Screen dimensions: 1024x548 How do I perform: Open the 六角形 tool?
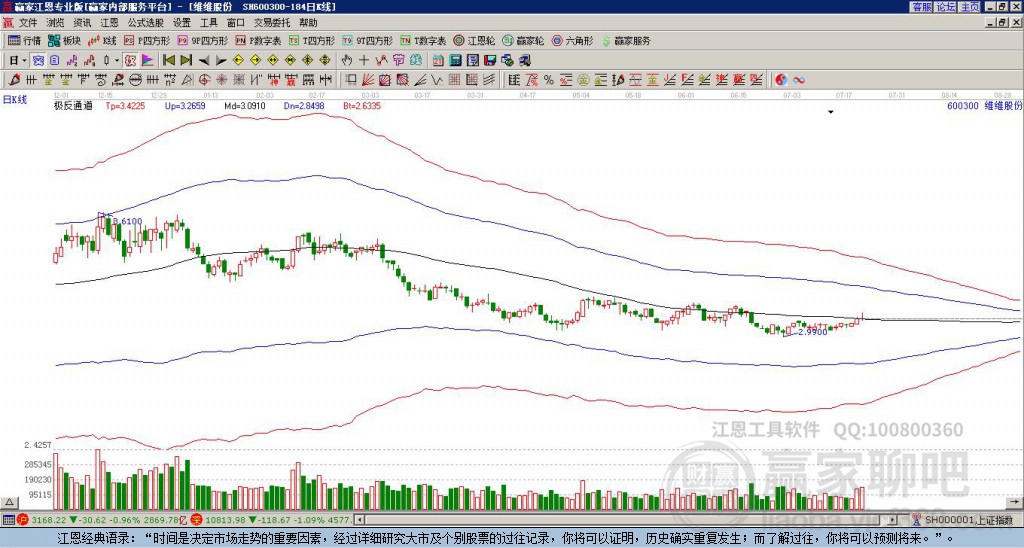pos(573,41)
